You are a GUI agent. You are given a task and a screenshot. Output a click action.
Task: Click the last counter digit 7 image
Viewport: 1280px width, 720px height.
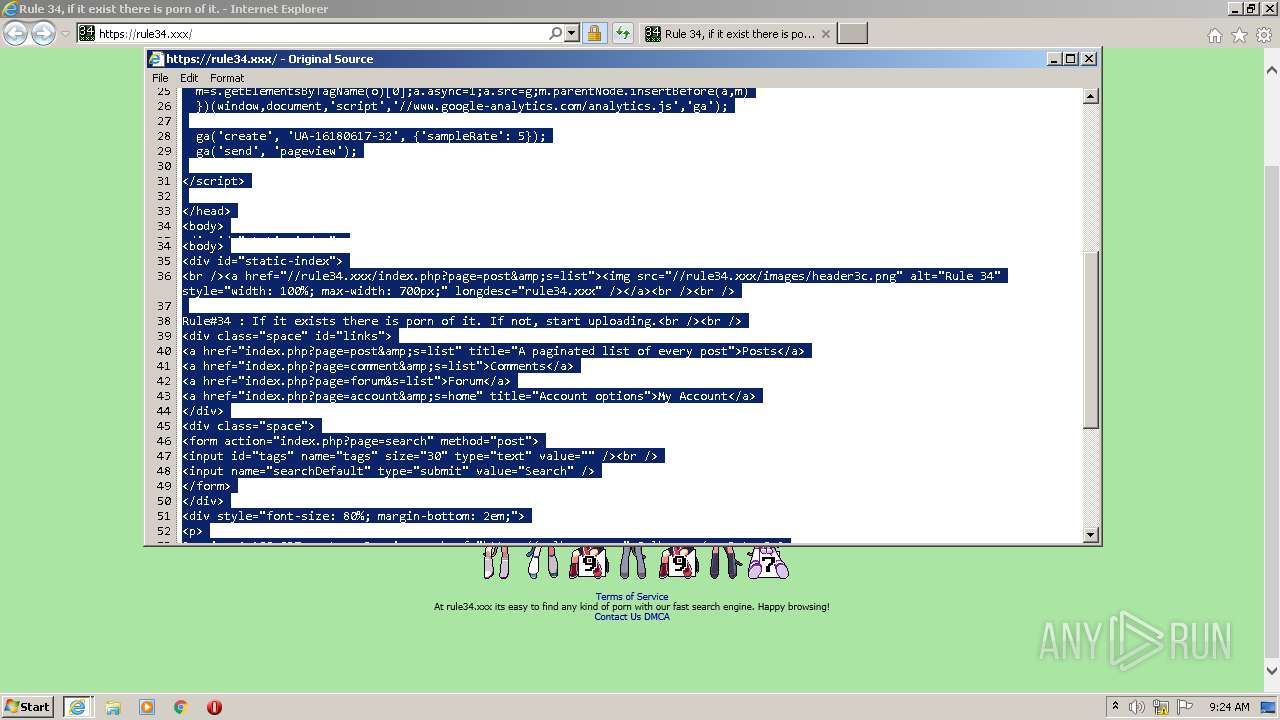click(x=767, y=562)
